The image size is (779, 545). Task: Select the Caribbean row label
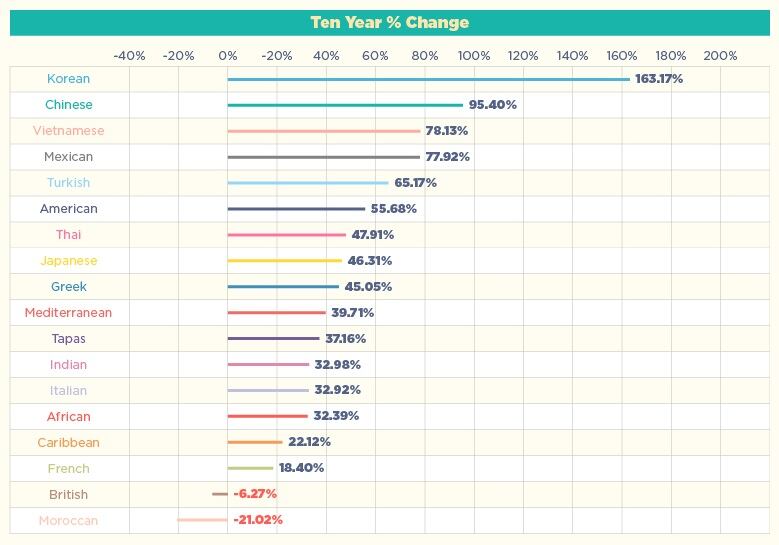pos(69,443)
